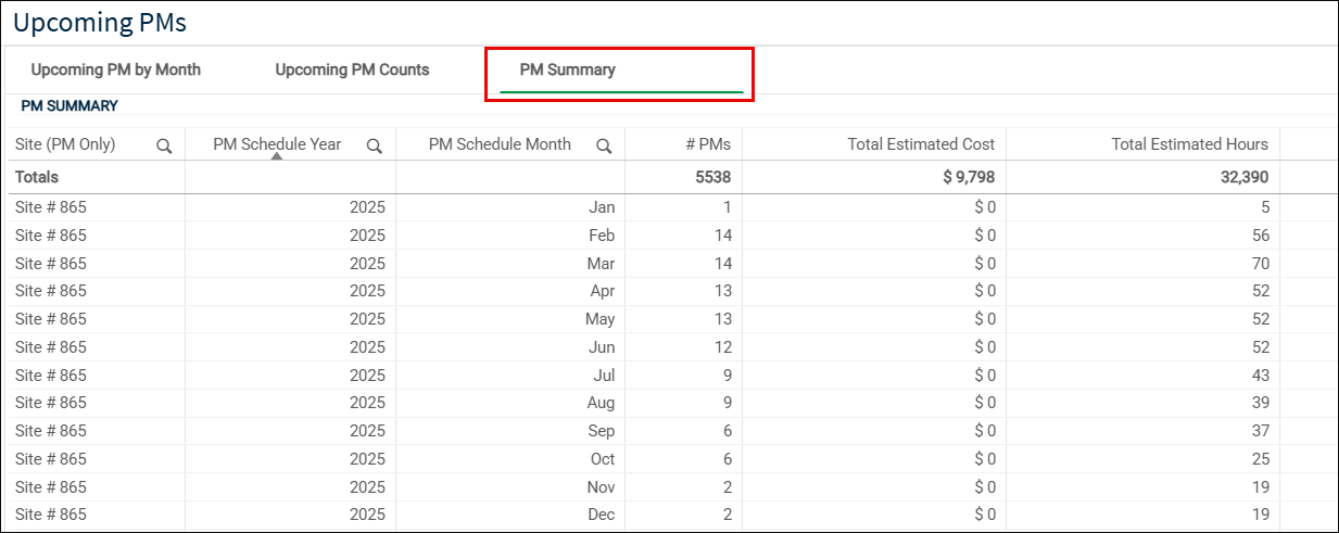Open search for PM Schedule Year

(x=374, y=146)
